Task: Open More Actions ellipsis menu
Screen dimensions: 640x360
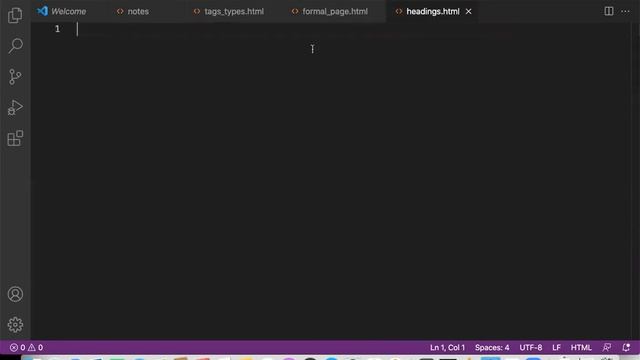Action: click(625, 11)
